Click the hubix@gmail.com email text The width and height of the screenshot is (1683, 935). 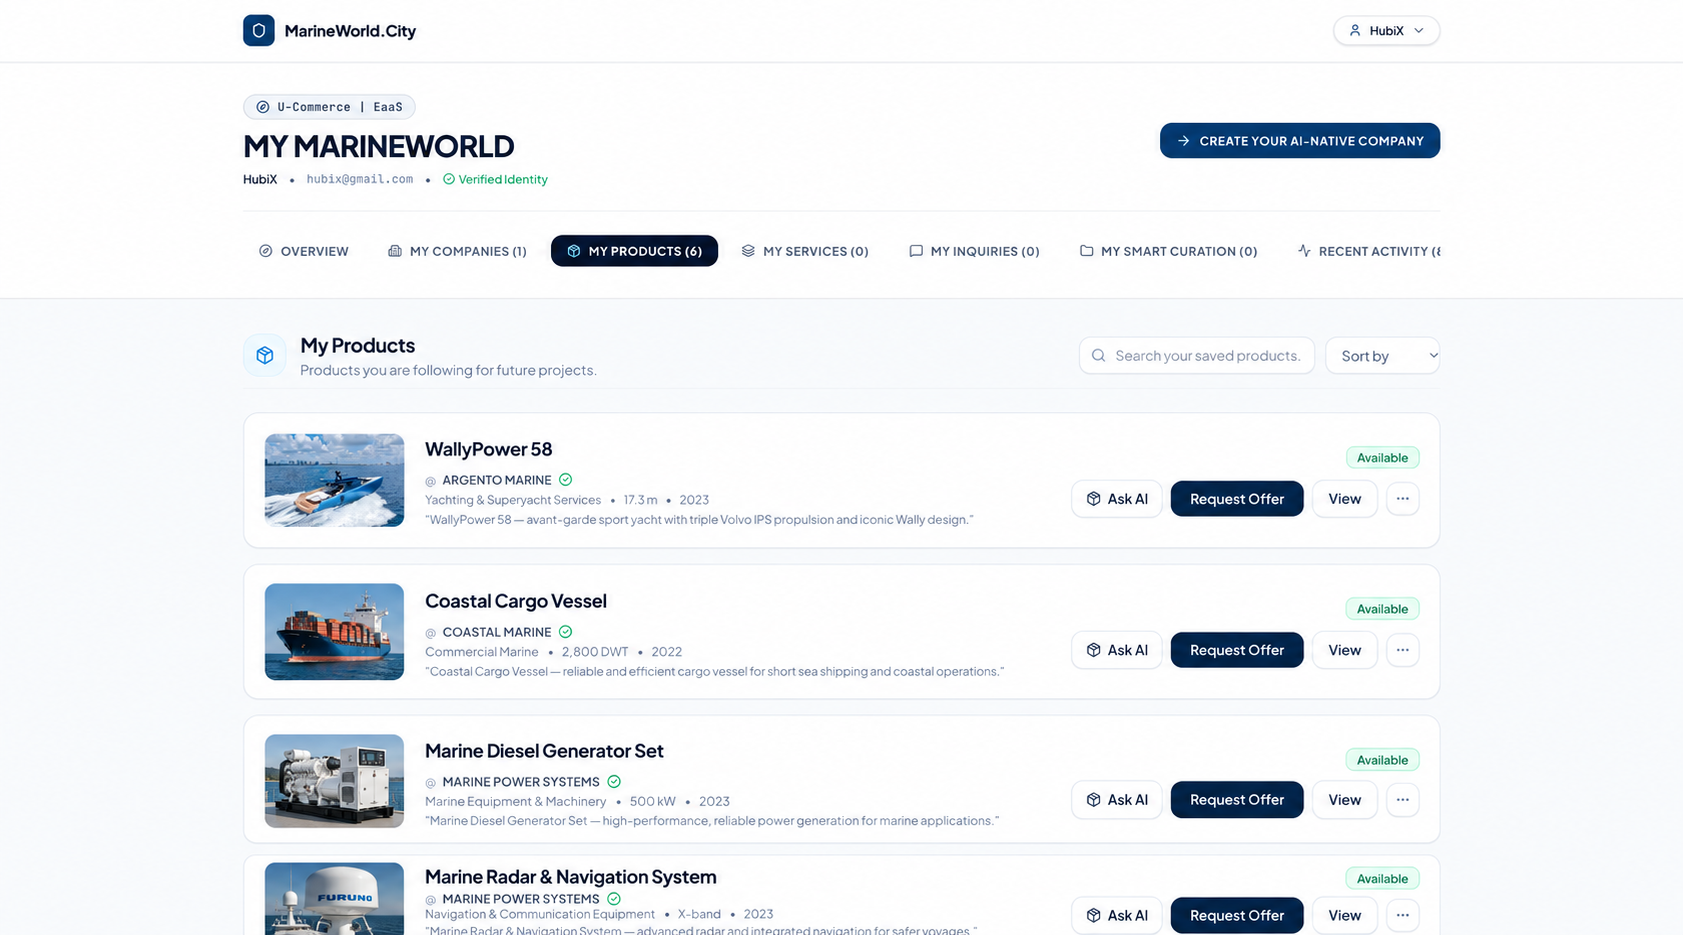click(x=360, y=180)
